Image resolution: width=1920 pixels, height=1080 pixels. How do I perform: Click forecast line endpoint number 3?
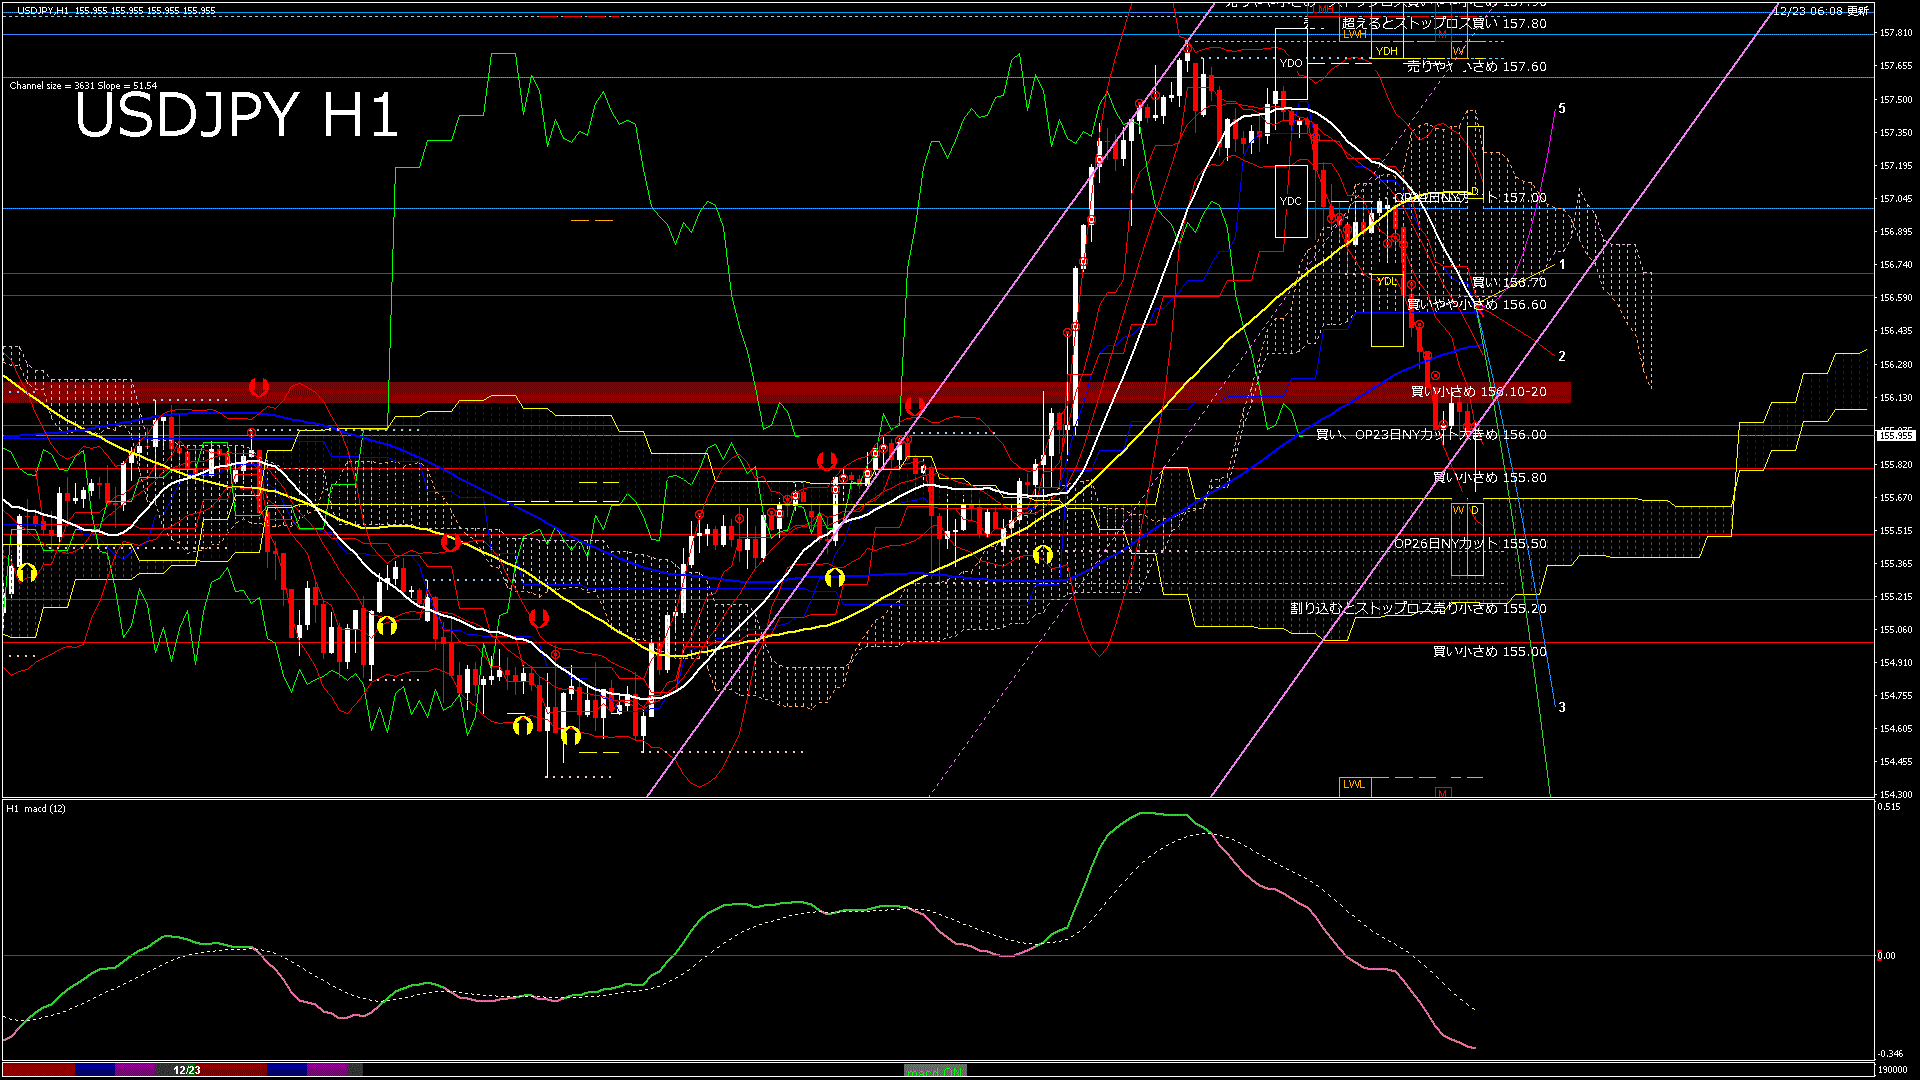[x=1562, y=707]
